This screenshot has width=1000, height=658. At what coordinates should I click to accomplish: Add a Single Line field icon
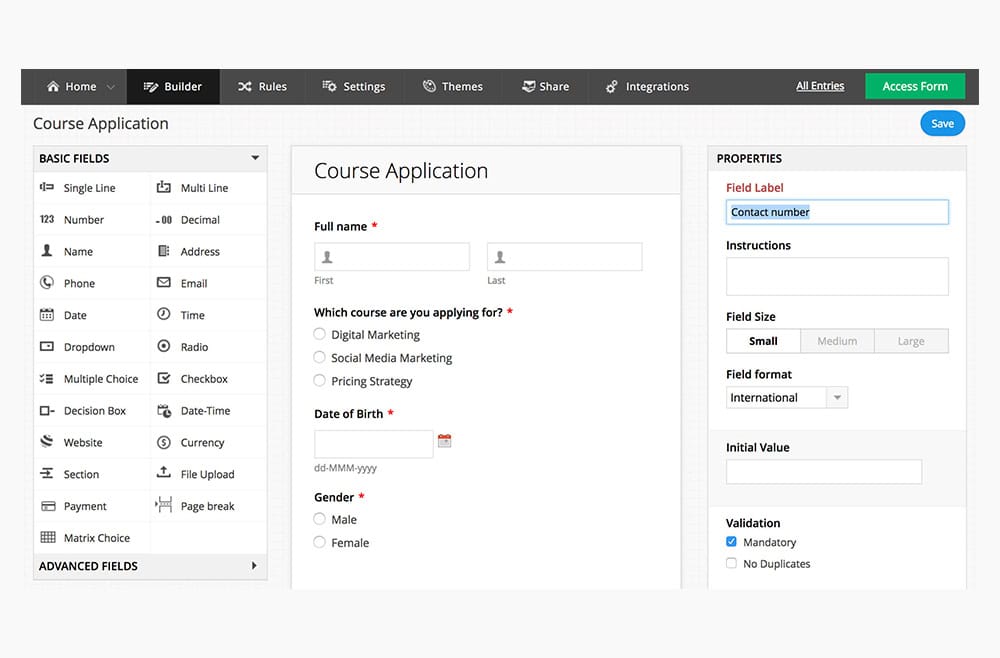[x=47, y=187]
